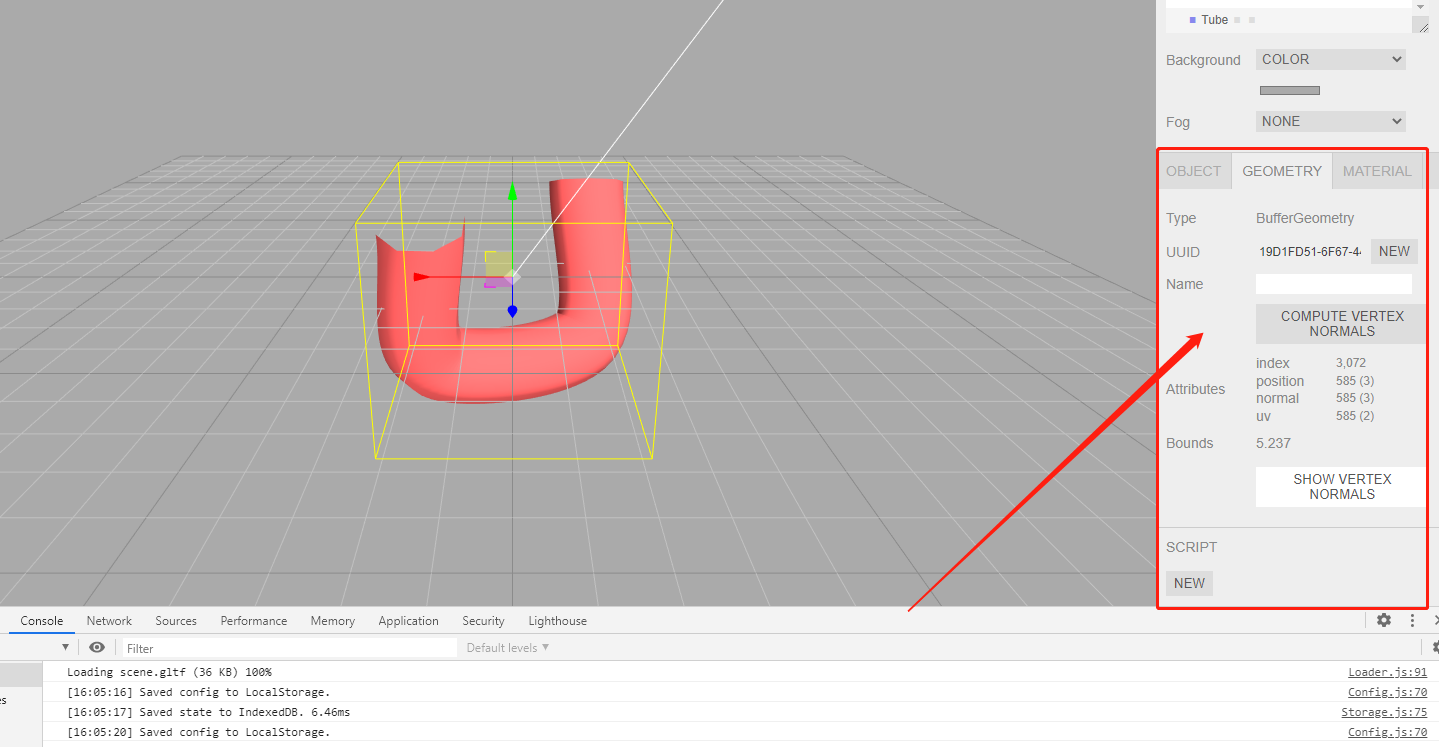Click the green Y-axis gizmo arrow
The width and height of the screenshot is (1439, 747).
tap(512, 192)
